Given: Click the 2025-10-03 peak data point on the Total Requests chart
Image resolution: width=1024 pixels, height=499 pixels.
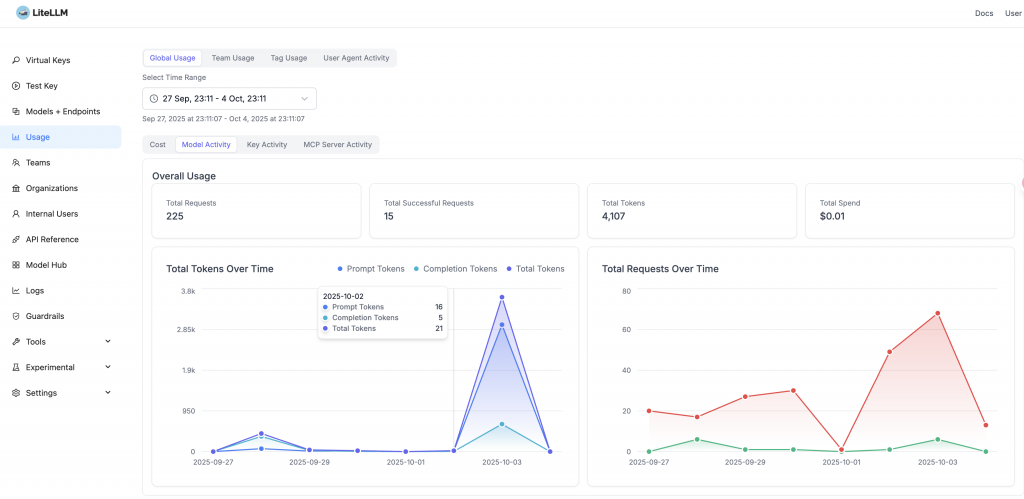Looking at the screenshot, I should 937,313.
